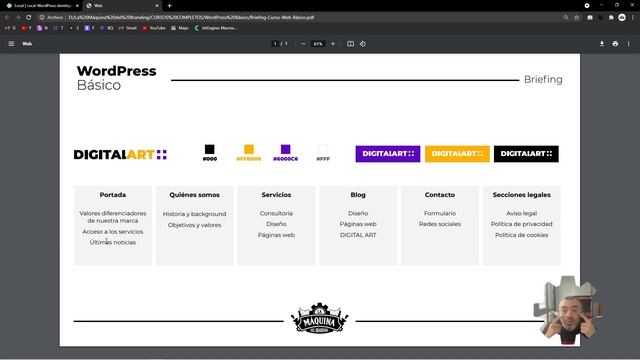Open PDF viewer more actions menu
The height and width of the screenshot is (360, 640).
coord(629,44)
